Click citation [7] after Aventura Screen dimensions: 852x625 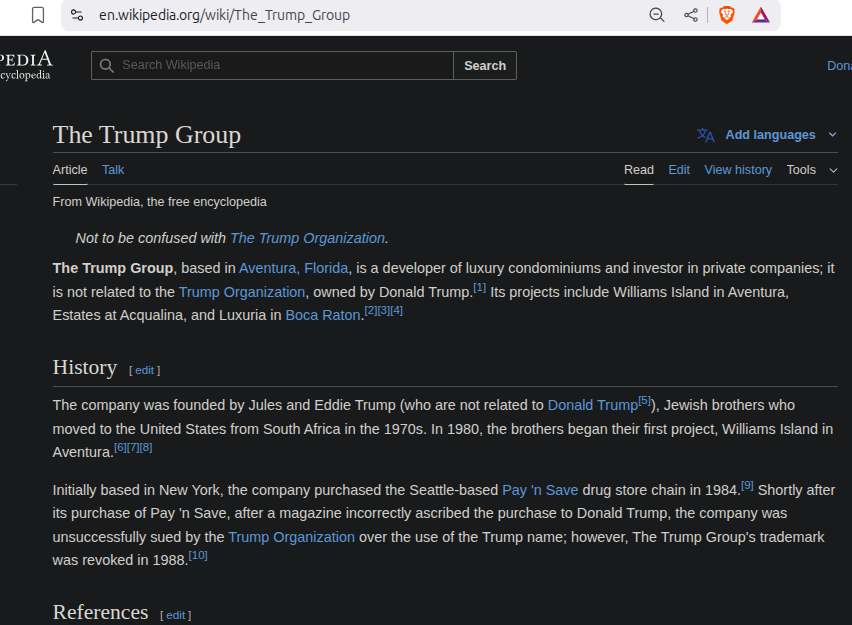click(133, 447)
